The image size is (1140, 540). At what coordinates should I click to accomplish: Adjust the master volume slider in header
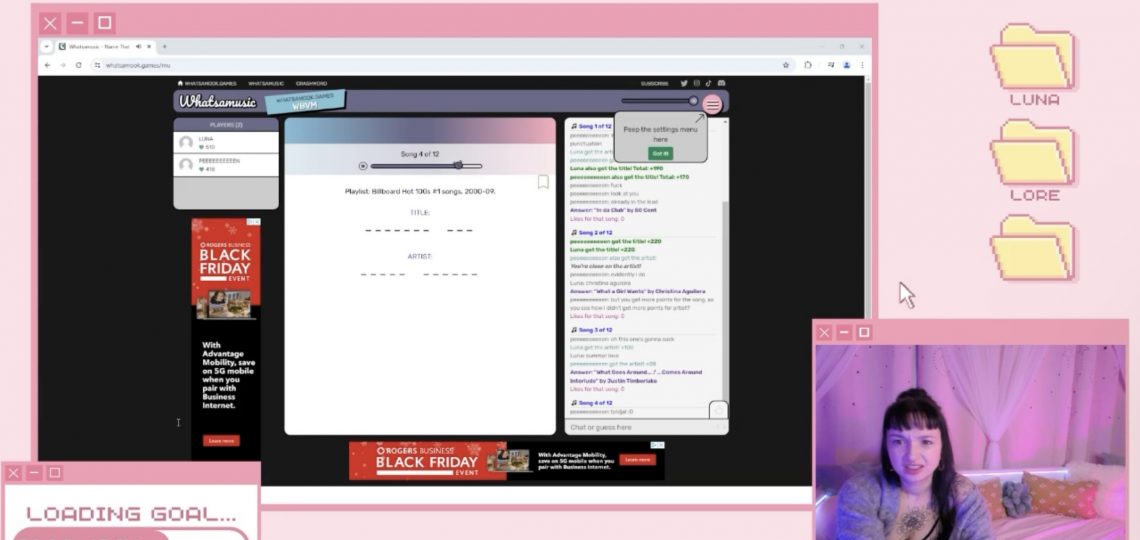click(x=692, y=100)
